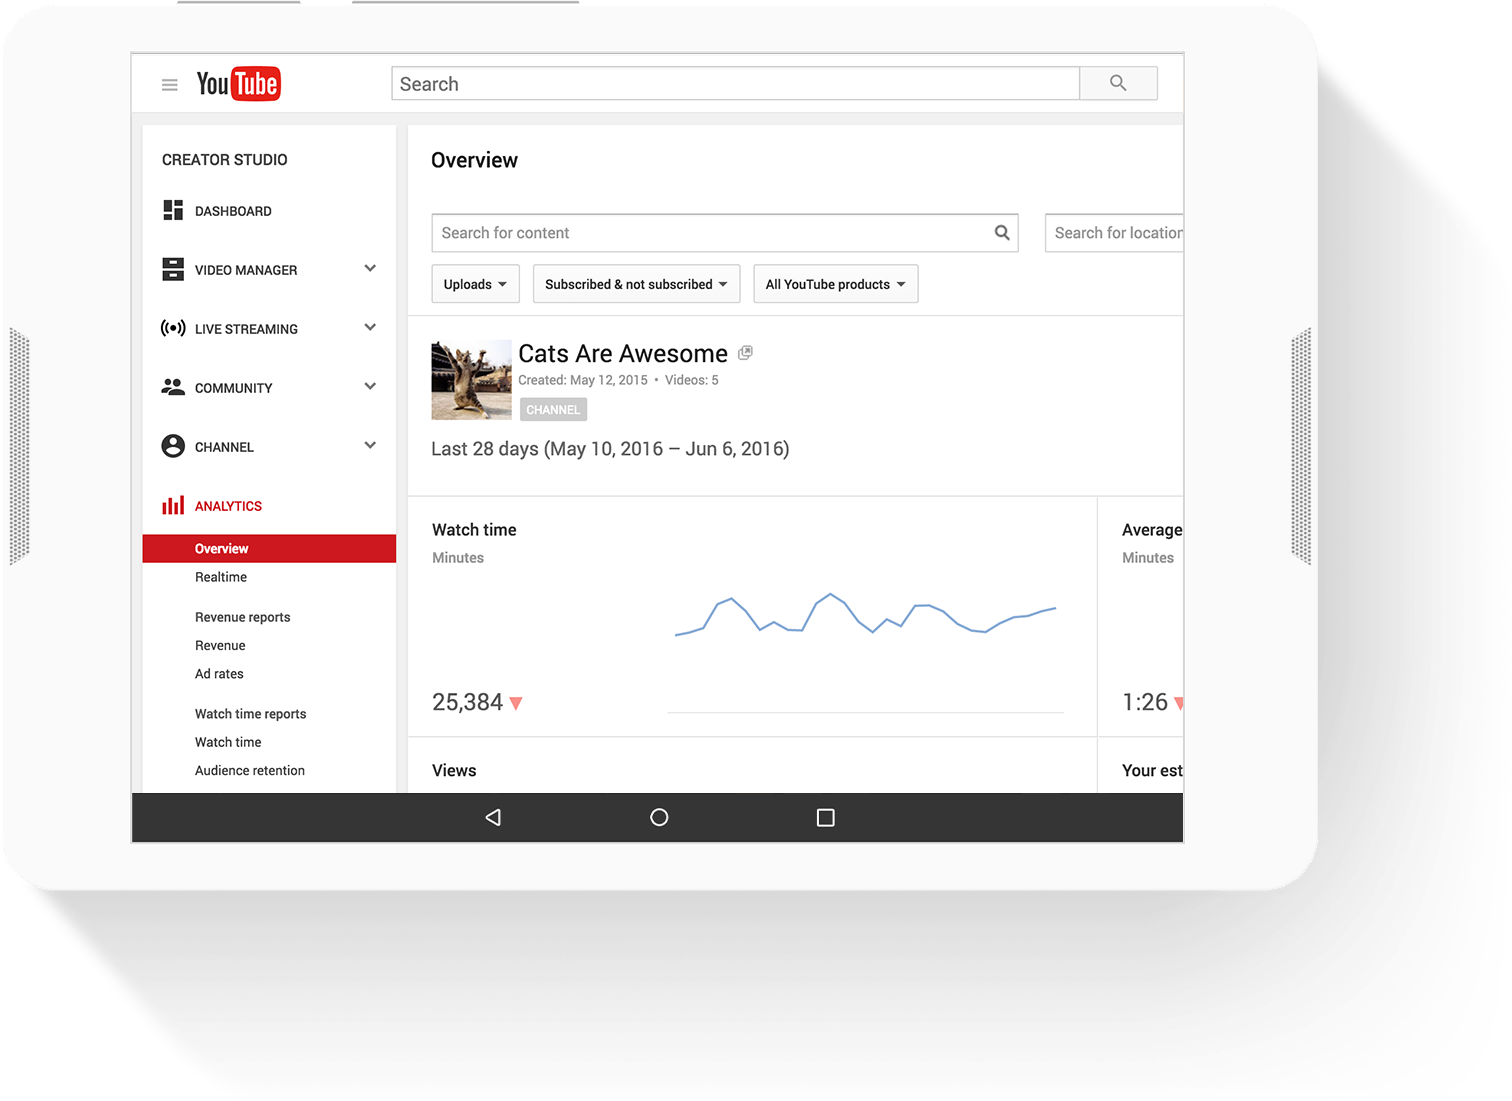Select Community label in sidebar

coord(233,388)
